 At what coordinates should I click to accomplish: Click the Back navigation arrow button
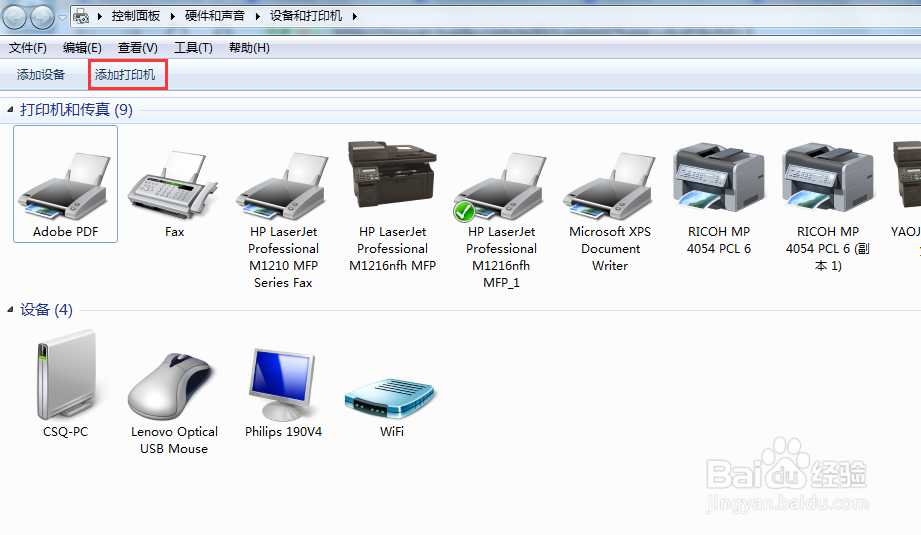click(x=14, y=16)
